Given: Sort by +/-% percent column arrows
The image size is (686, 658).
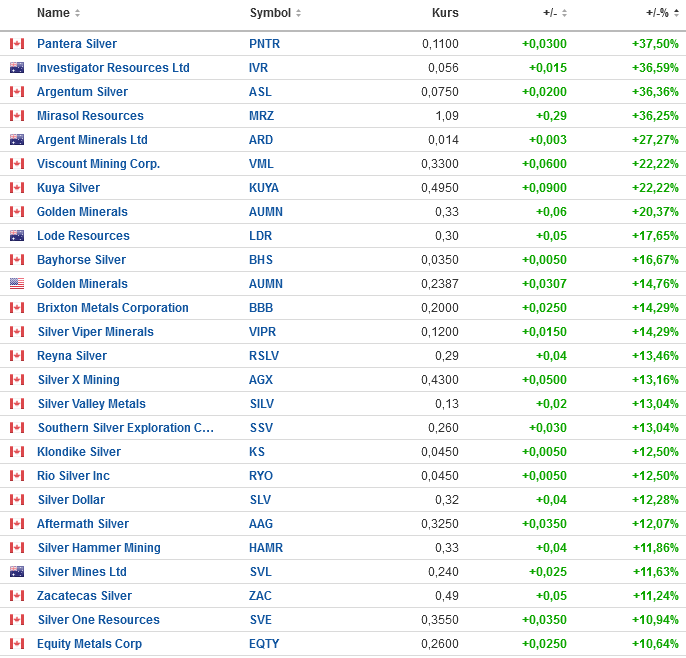Looking at the screenshot, I should point(676,13).
